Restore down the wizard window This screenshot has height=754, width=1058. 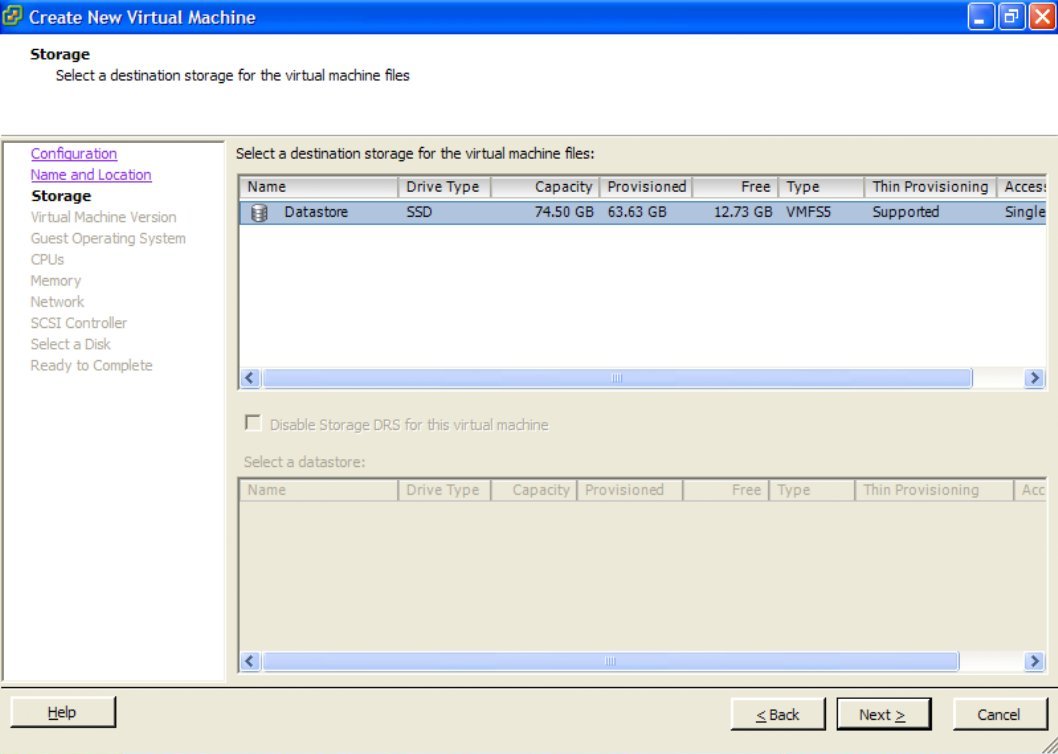point(1011,17)
